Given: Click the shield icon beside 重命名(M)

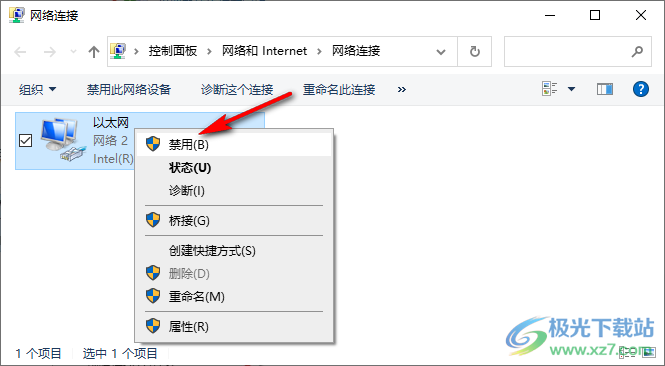Looking at the screenshot, I should pos(153,296).
